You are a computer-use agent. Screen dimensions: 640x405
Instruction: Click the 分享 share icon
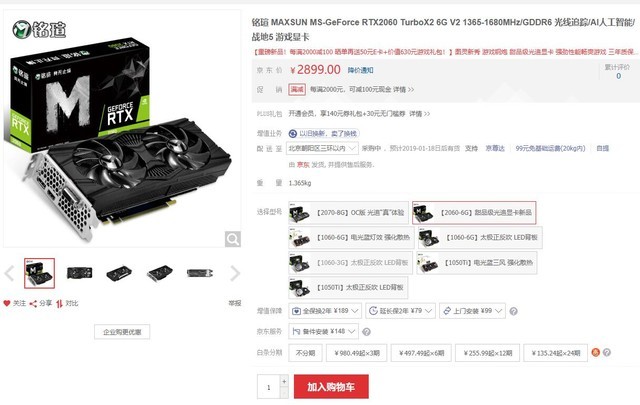point(33,303)
